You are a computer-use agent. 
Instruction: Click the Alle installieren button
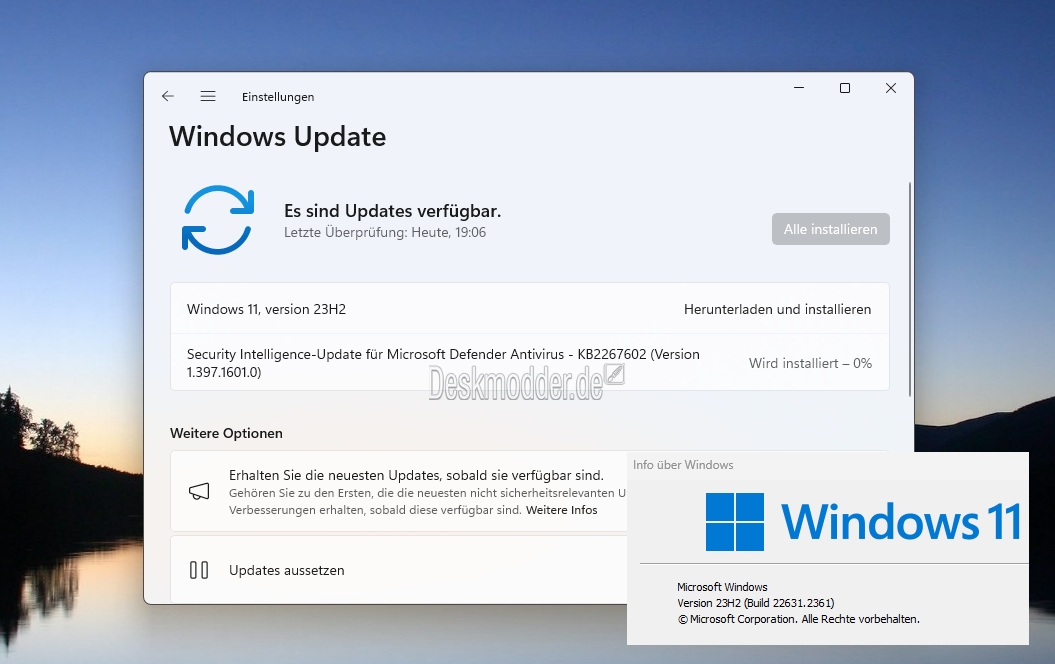[830, 229]
